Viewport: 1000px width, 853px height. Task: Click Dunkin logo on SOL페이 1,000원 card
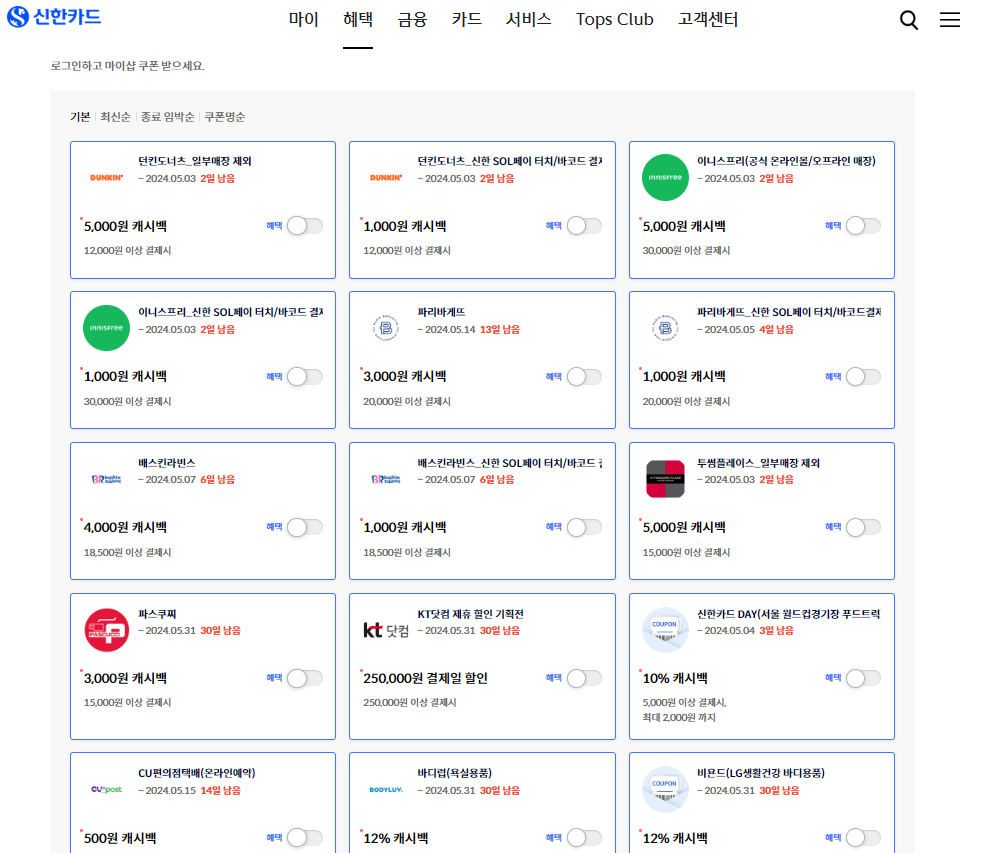click(x=386, y=178)
